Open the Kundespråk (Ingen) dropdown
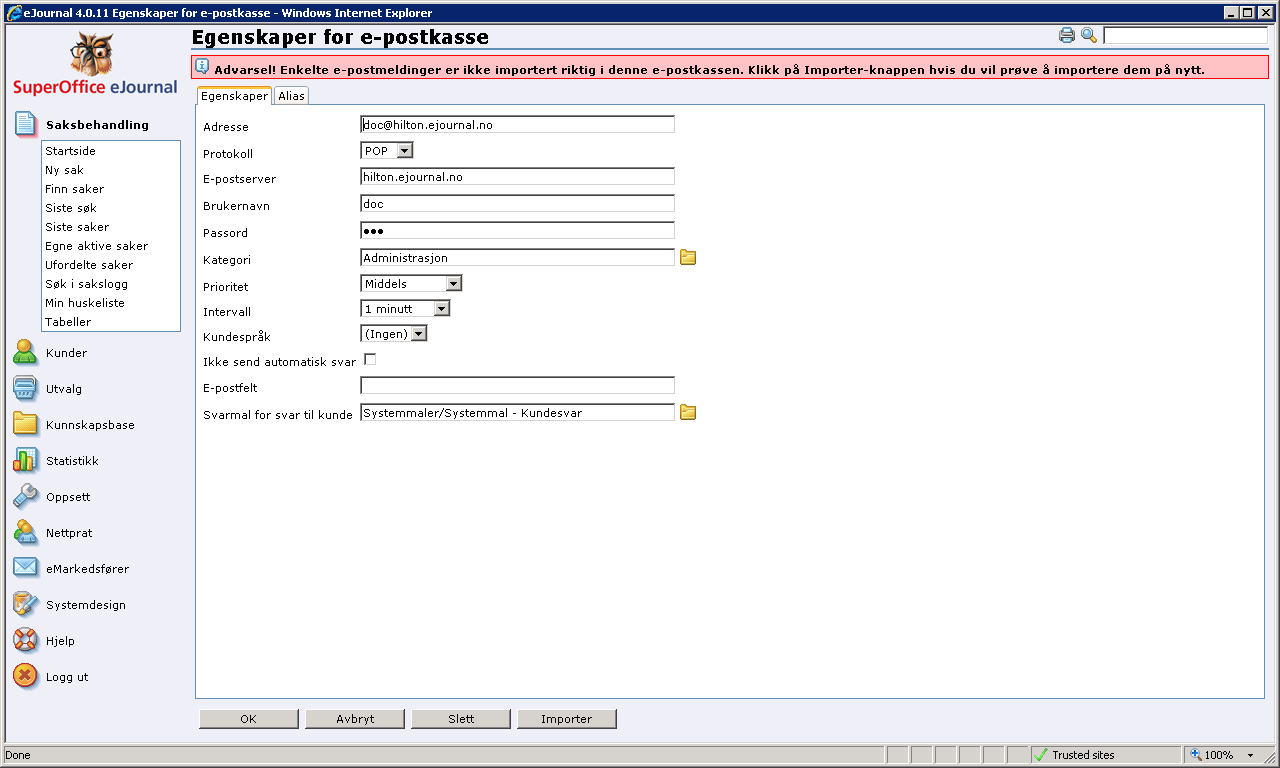Screen dimensions: 1280x768 click(x=394, y=333)
